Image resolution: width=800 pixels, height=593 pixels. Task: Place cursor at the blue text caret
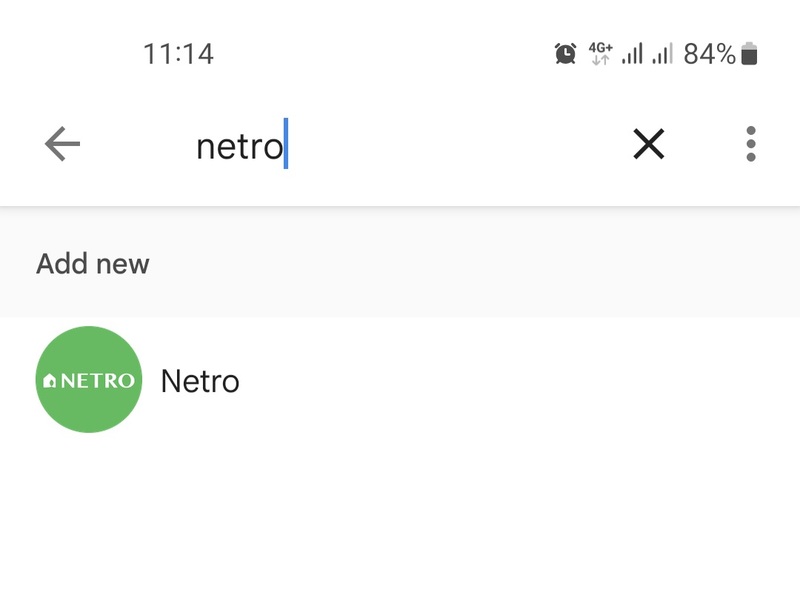point(286,143)
